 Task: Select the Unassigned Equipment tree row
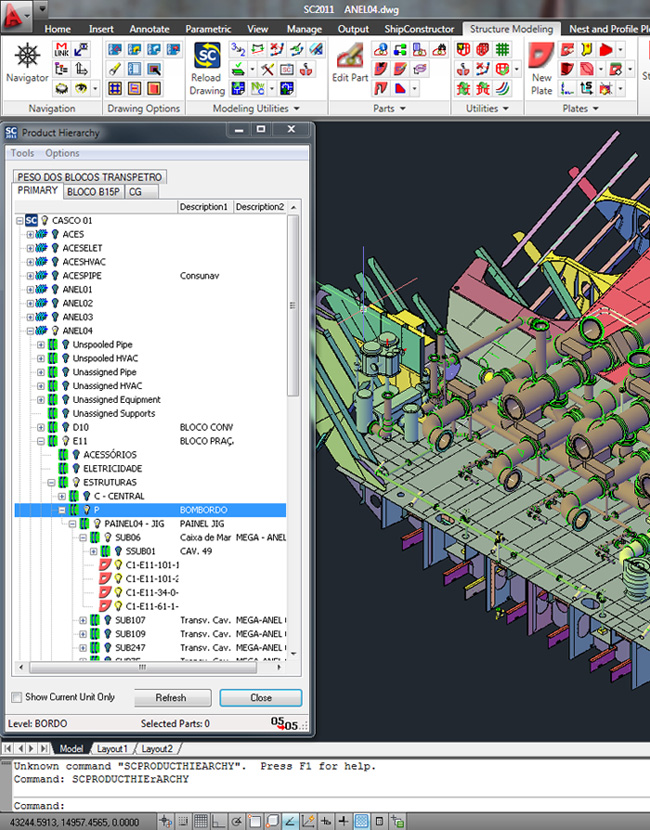pyautogui.click(x=151, y=400)
